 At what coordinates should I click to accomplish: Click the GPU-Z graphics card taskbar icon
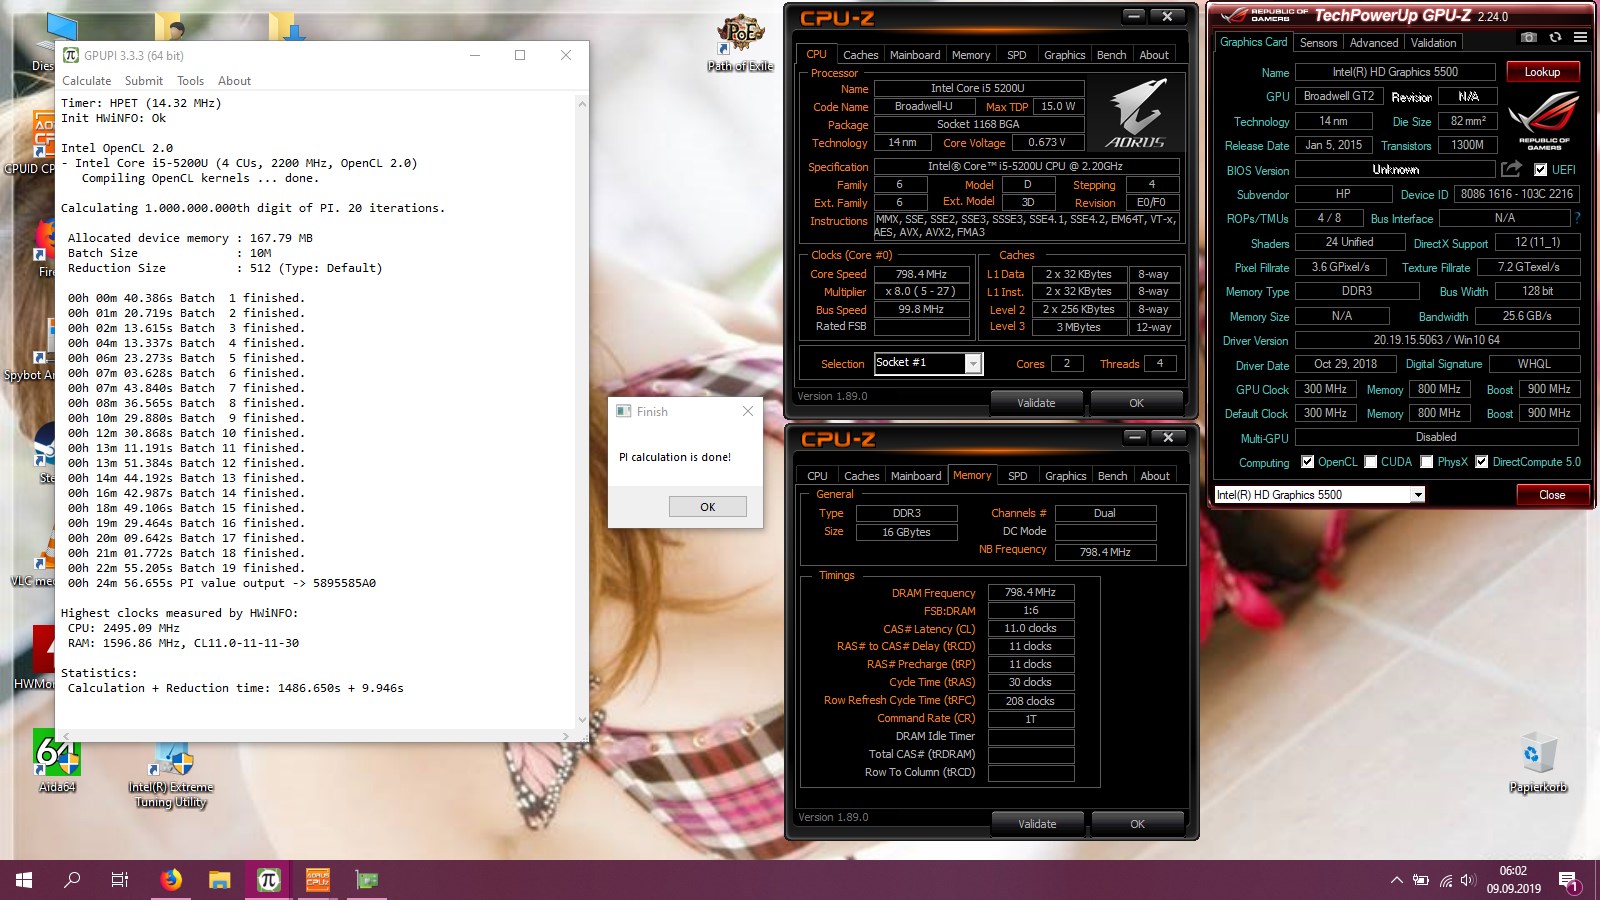point(367,880)
